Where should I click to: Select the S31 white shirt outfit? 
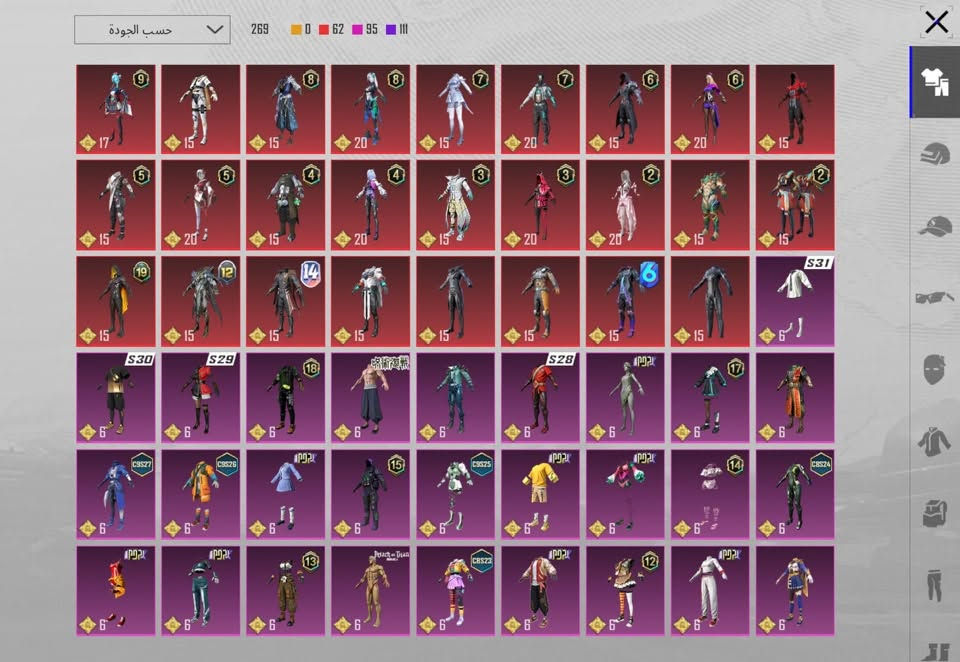[x=795, y=301]
